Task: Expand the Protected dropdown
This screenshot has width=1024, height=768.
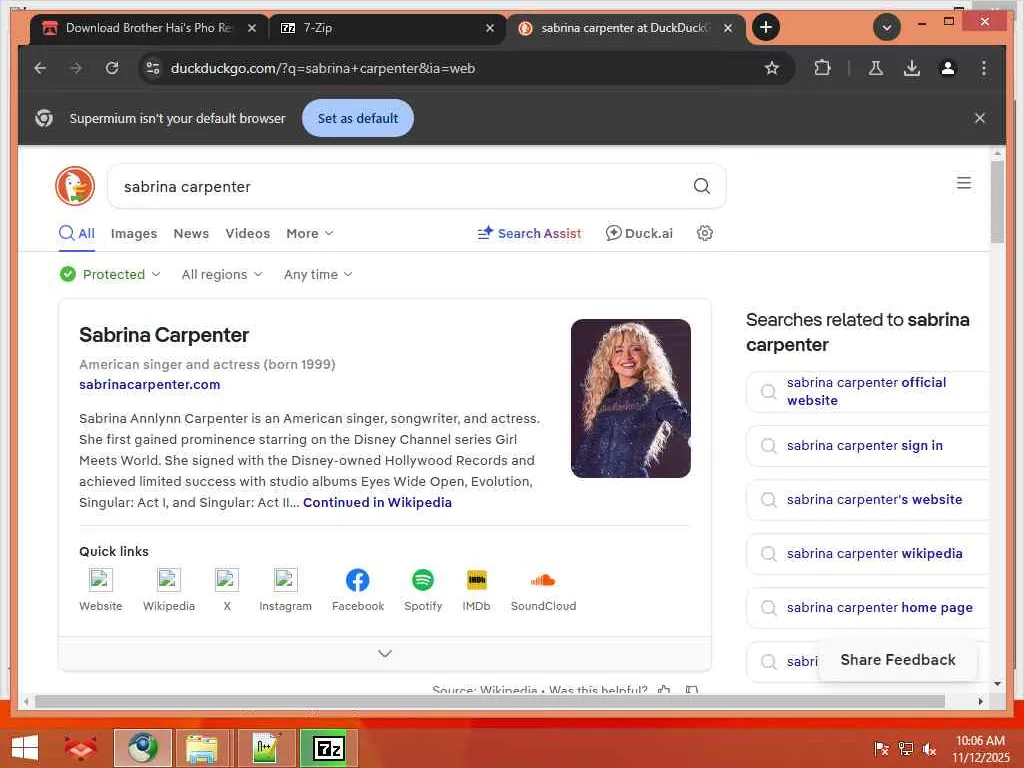Action: (x=110, y=274)
